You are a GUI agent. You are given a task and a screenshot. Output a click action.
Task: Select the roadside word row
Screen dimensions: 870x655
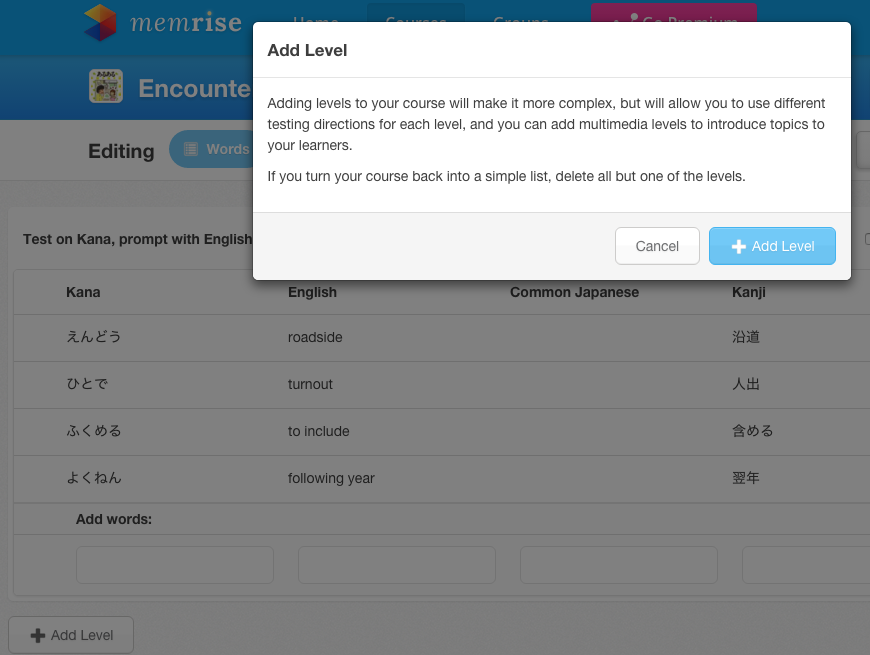tap(442, 338)
